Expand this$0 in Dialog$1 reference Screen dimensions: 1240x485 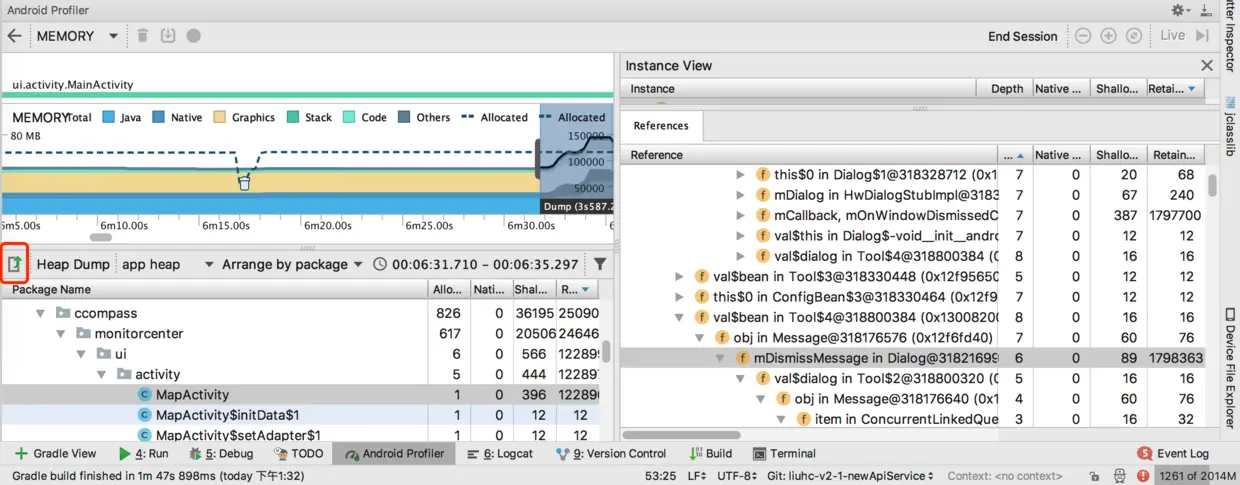pos(740,174)
